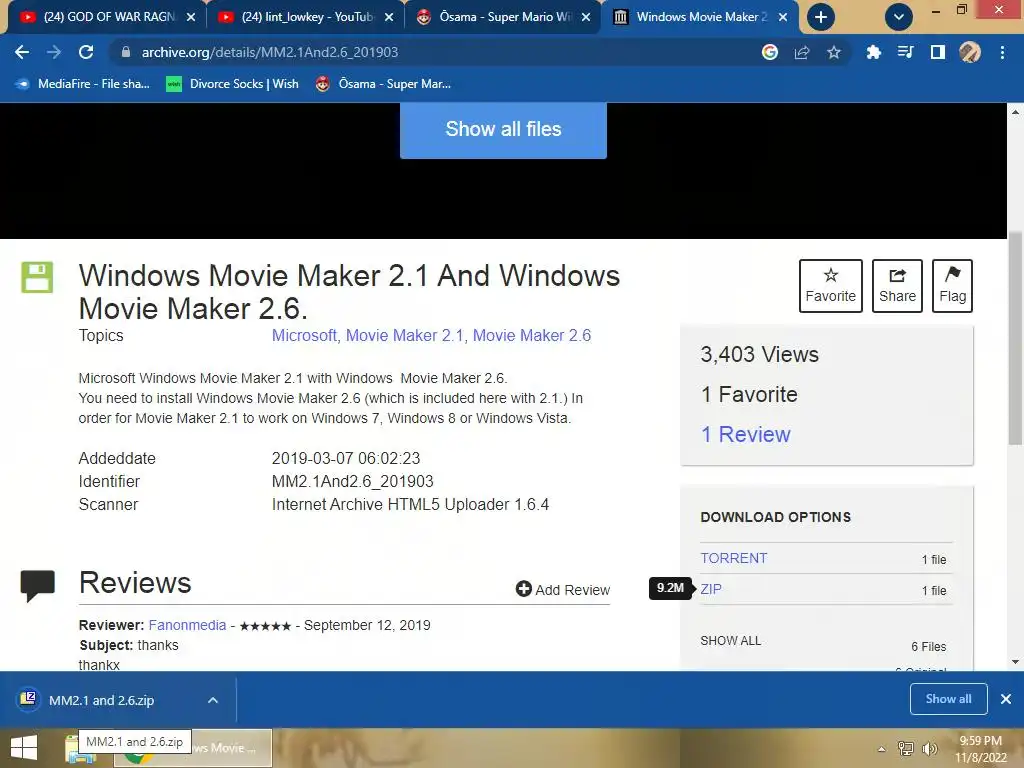Expand the download item options chevron
This screenshot has width=1024, height=768.
pyautogui.click(x=213, y=700)
